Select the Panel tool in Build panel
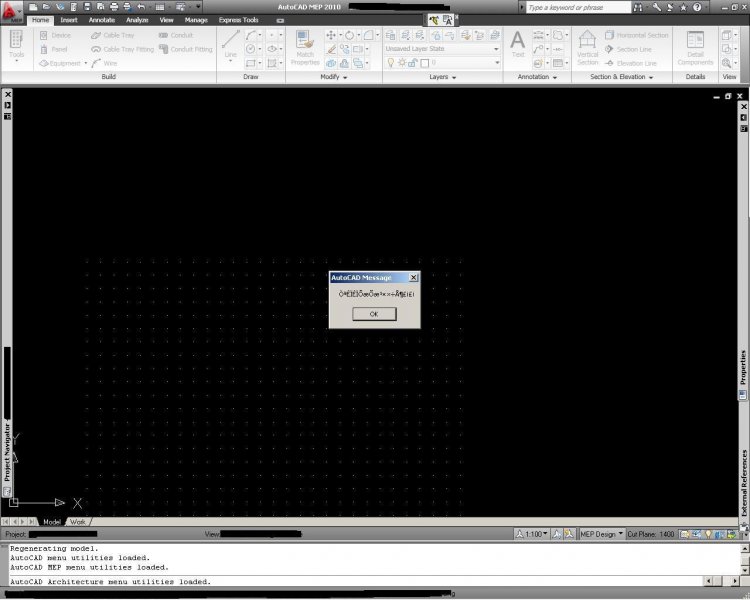750x600 pixels. (x=54, y=49)
